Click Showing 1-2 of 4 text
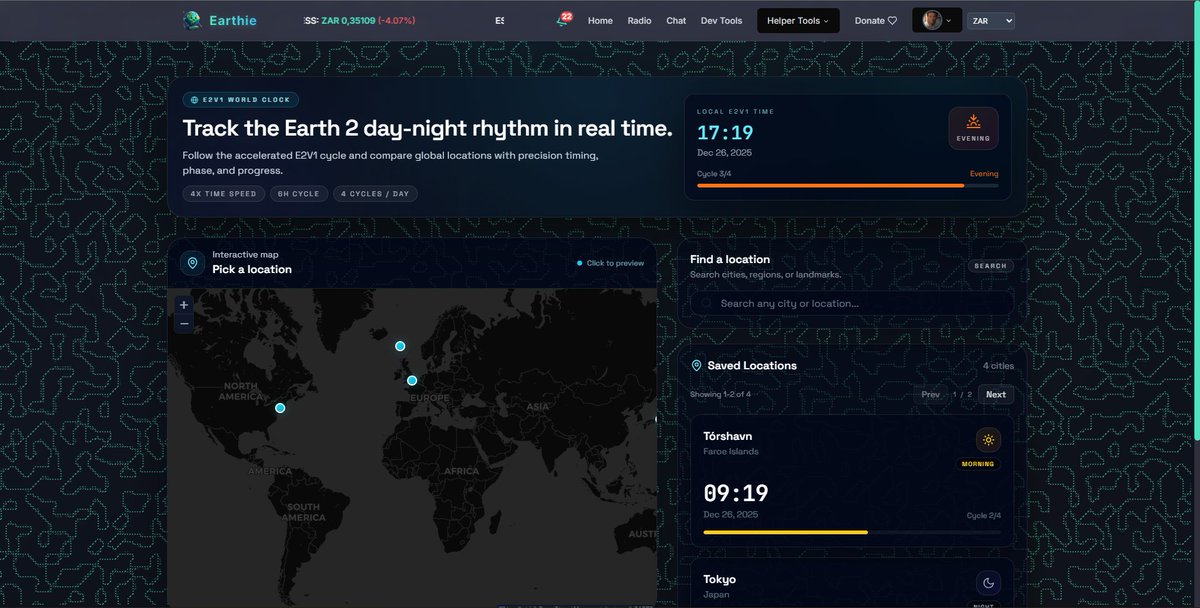Viewport: 1200px width, 608px height. point(720,394)
